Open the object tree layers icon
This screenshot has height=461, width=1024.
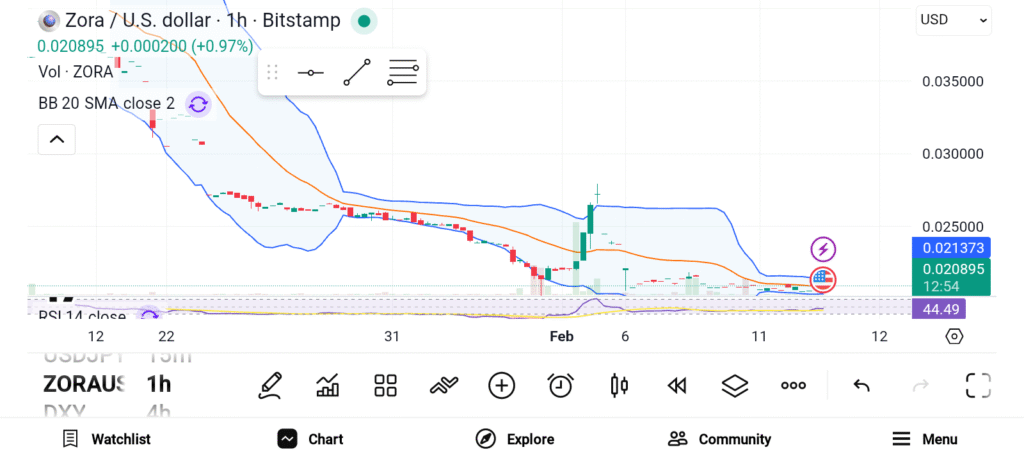[x=735, y=385]
